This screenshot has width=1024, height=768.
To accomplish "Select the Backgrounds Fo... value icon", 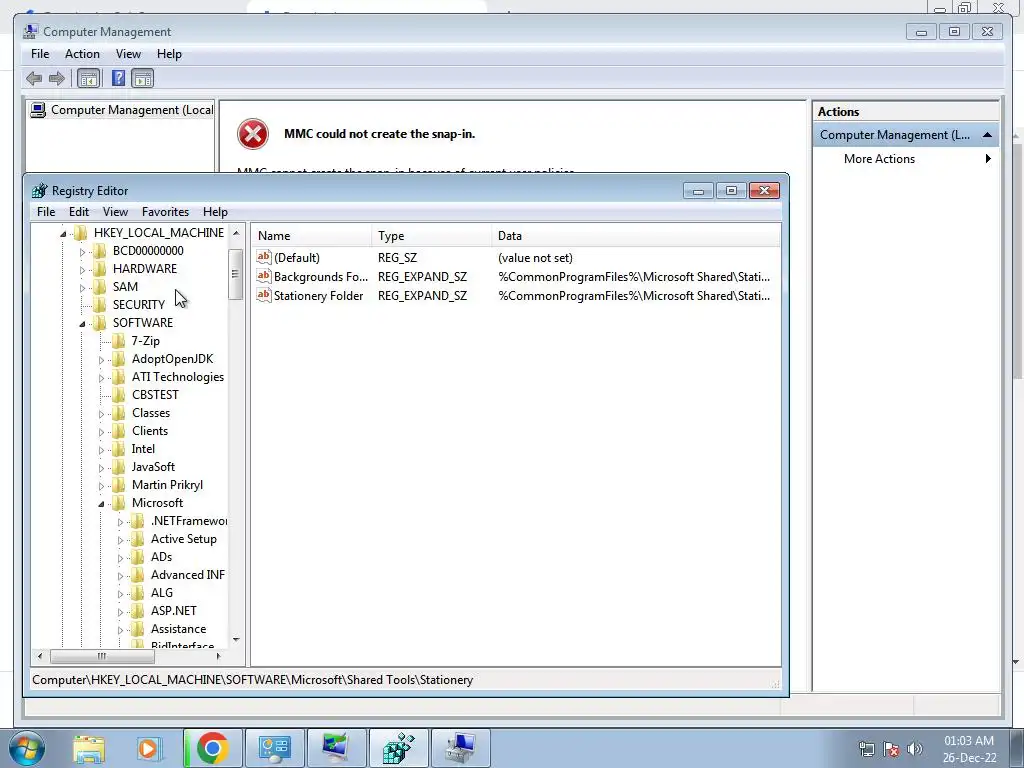I will (x=264, y=276).
